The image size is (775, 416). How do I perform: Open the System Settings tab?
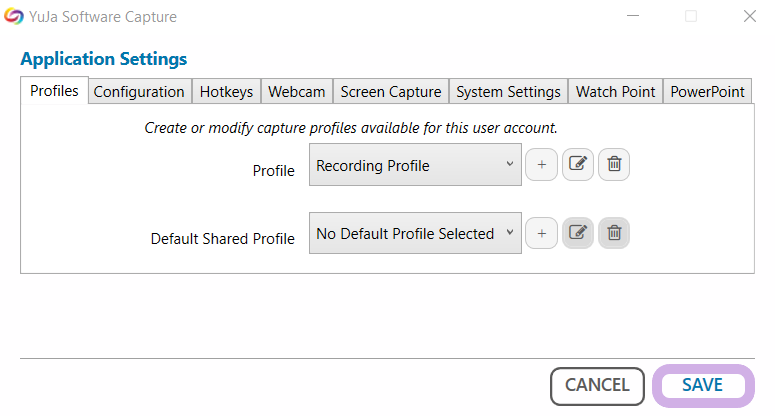coord(508,91)
